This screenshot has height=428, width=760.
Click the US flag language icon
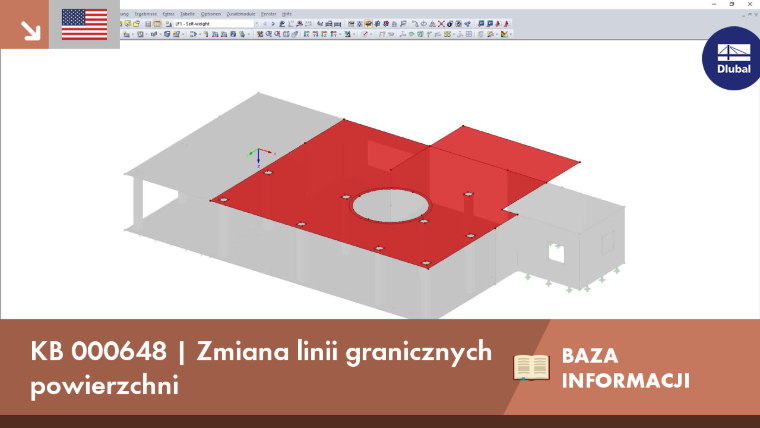pyautogui.click(x=84, y=24)
